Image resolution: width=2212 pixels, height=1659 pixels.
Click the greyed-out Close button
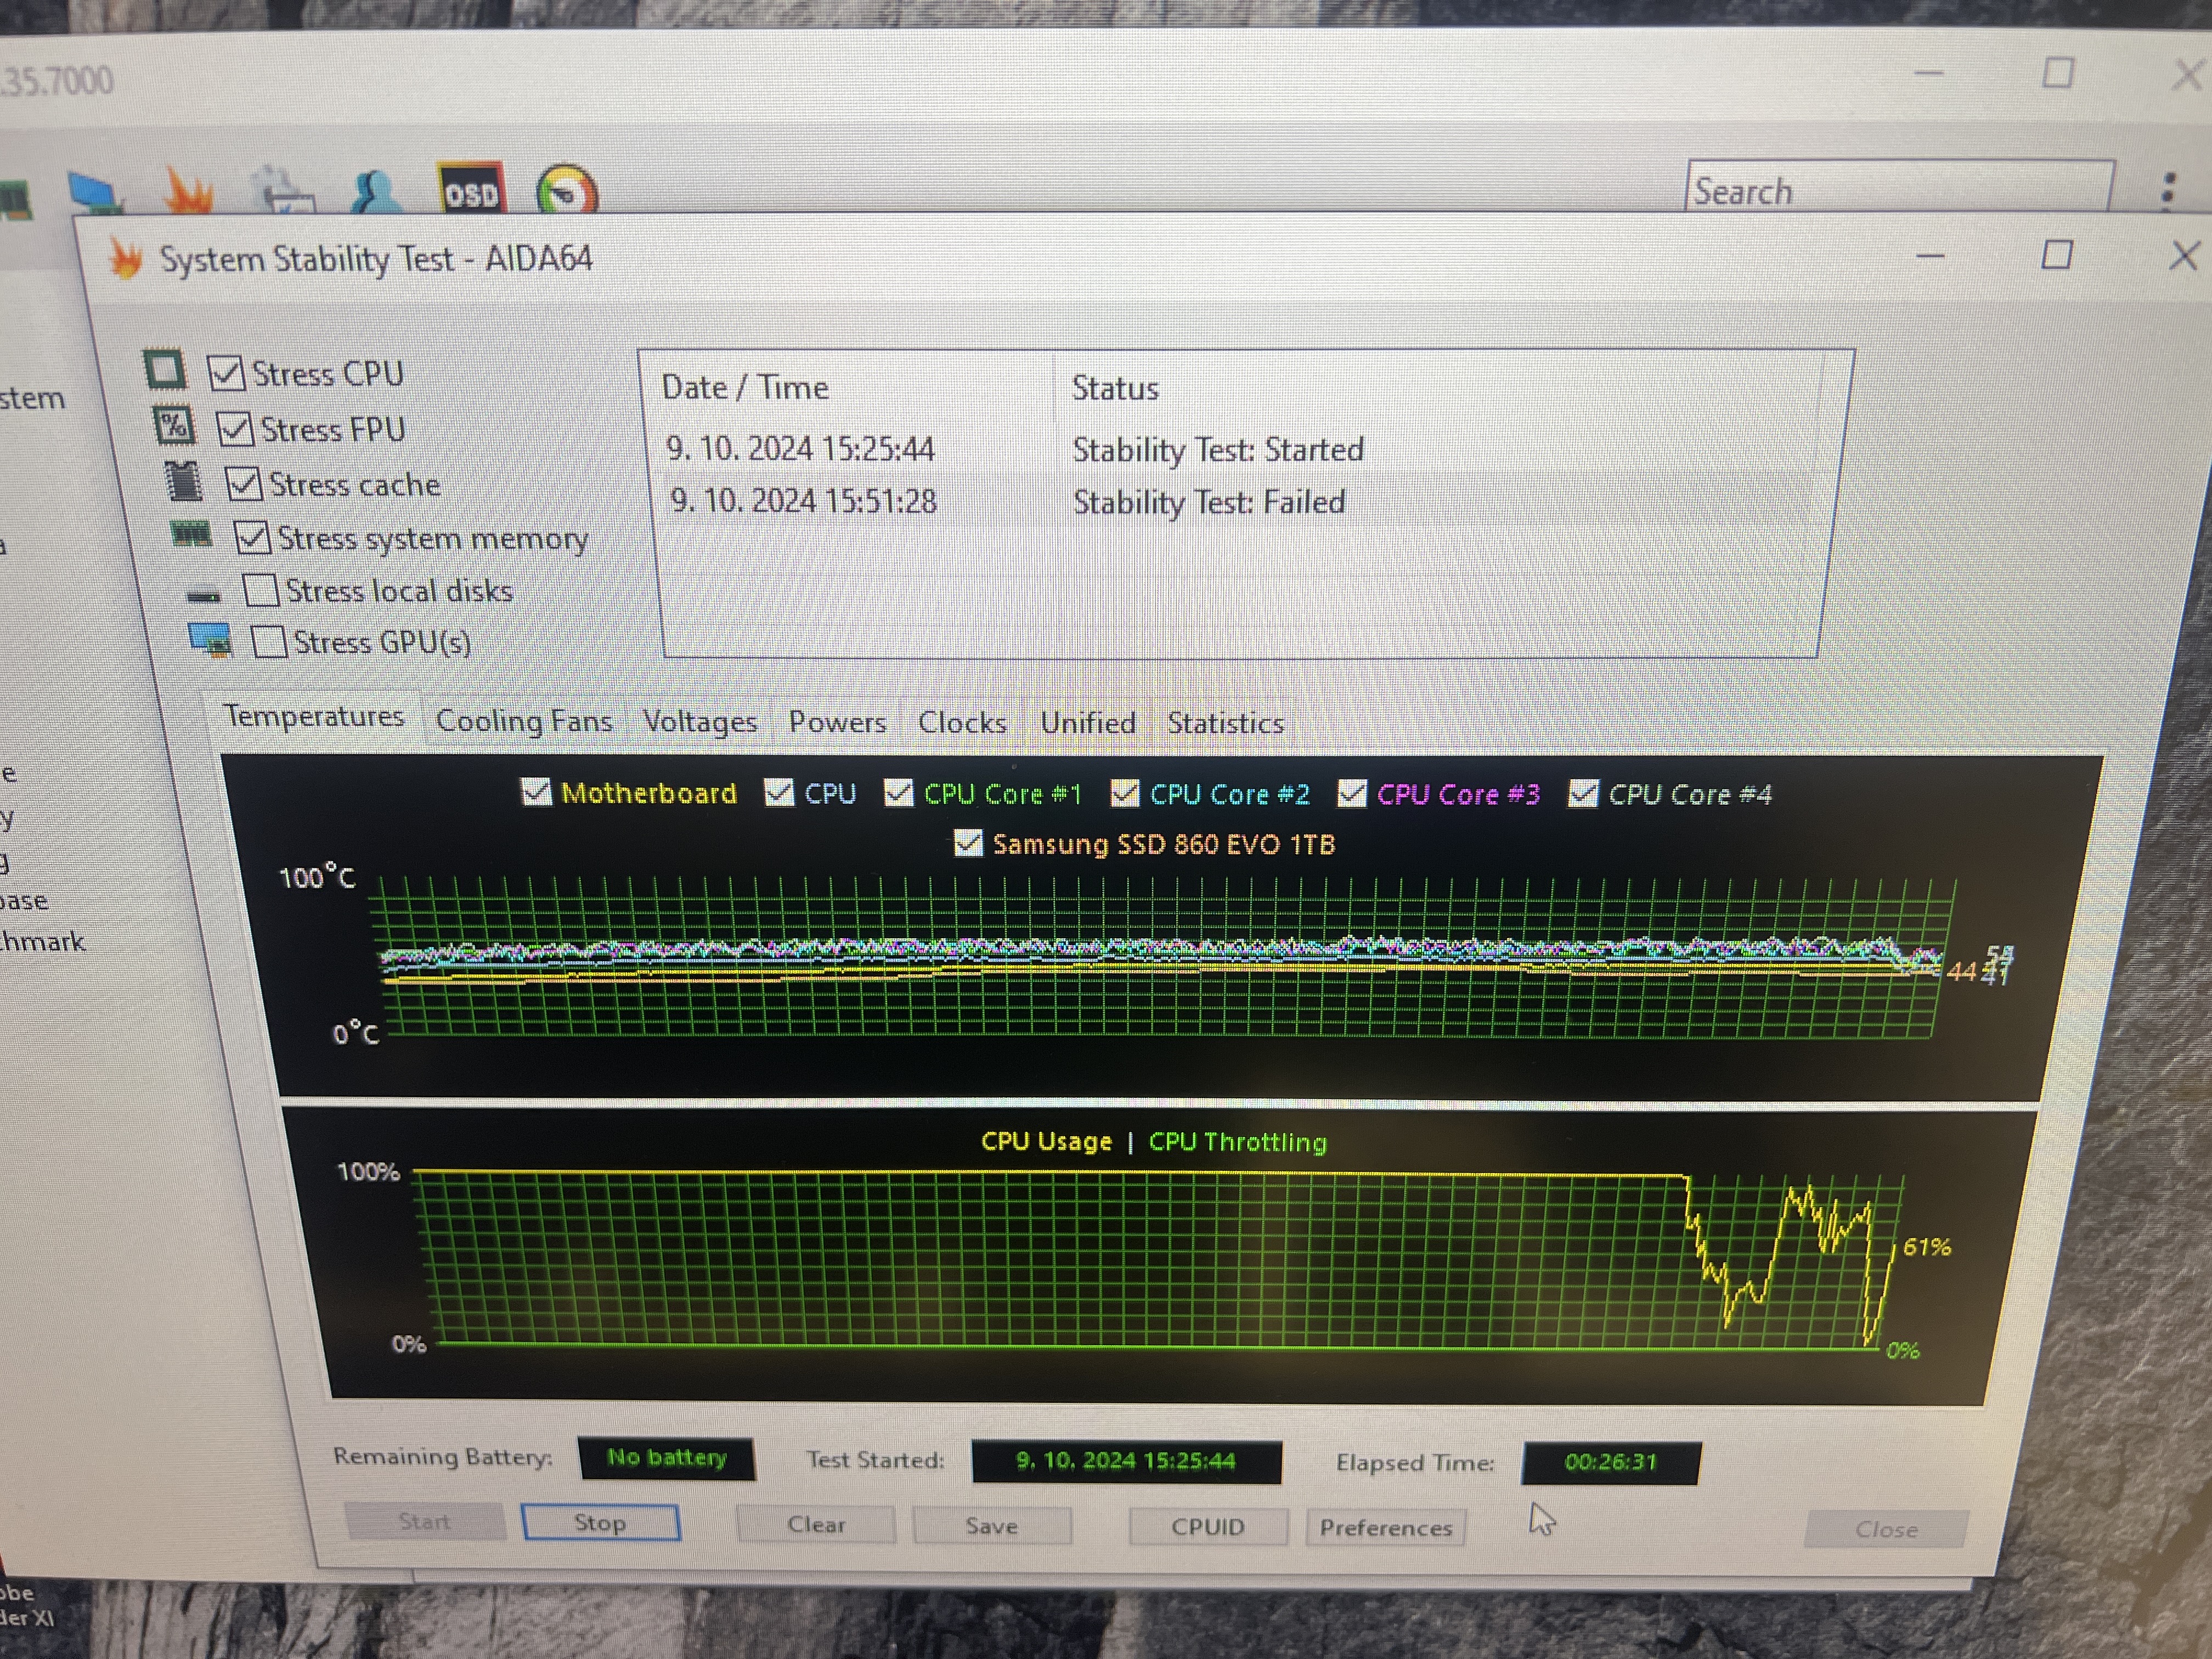point(1886,1529)
